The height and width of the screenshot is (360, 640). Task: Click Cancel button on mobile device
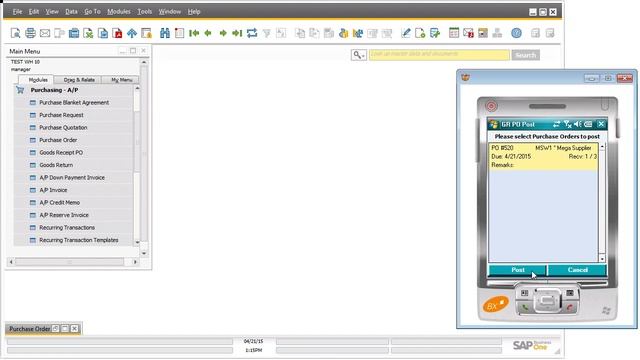pyautogui.click(x=577, y=270)
